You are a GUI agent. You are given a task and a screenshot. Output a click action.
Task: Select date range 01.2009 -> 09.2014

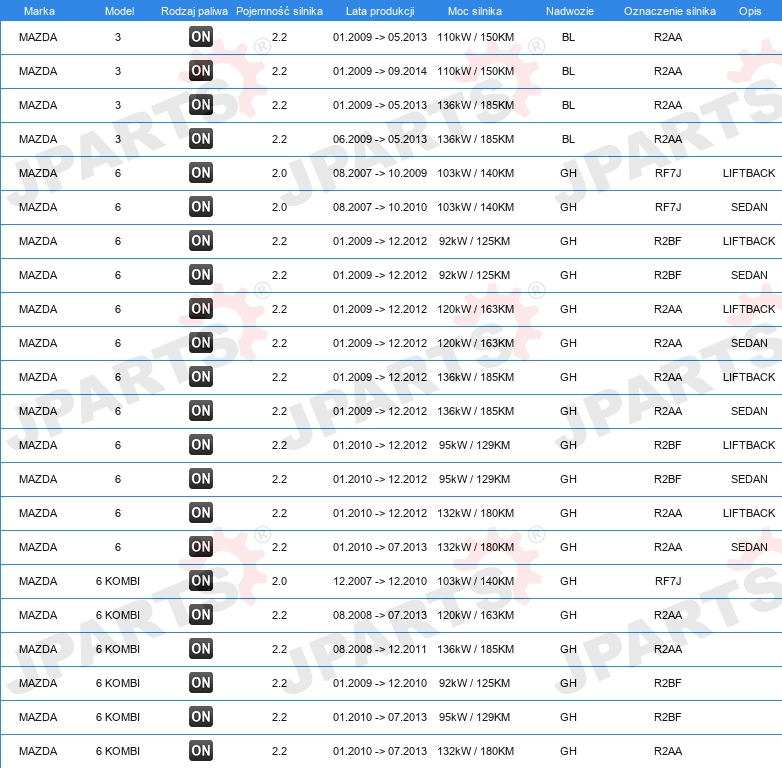[380, 71]
